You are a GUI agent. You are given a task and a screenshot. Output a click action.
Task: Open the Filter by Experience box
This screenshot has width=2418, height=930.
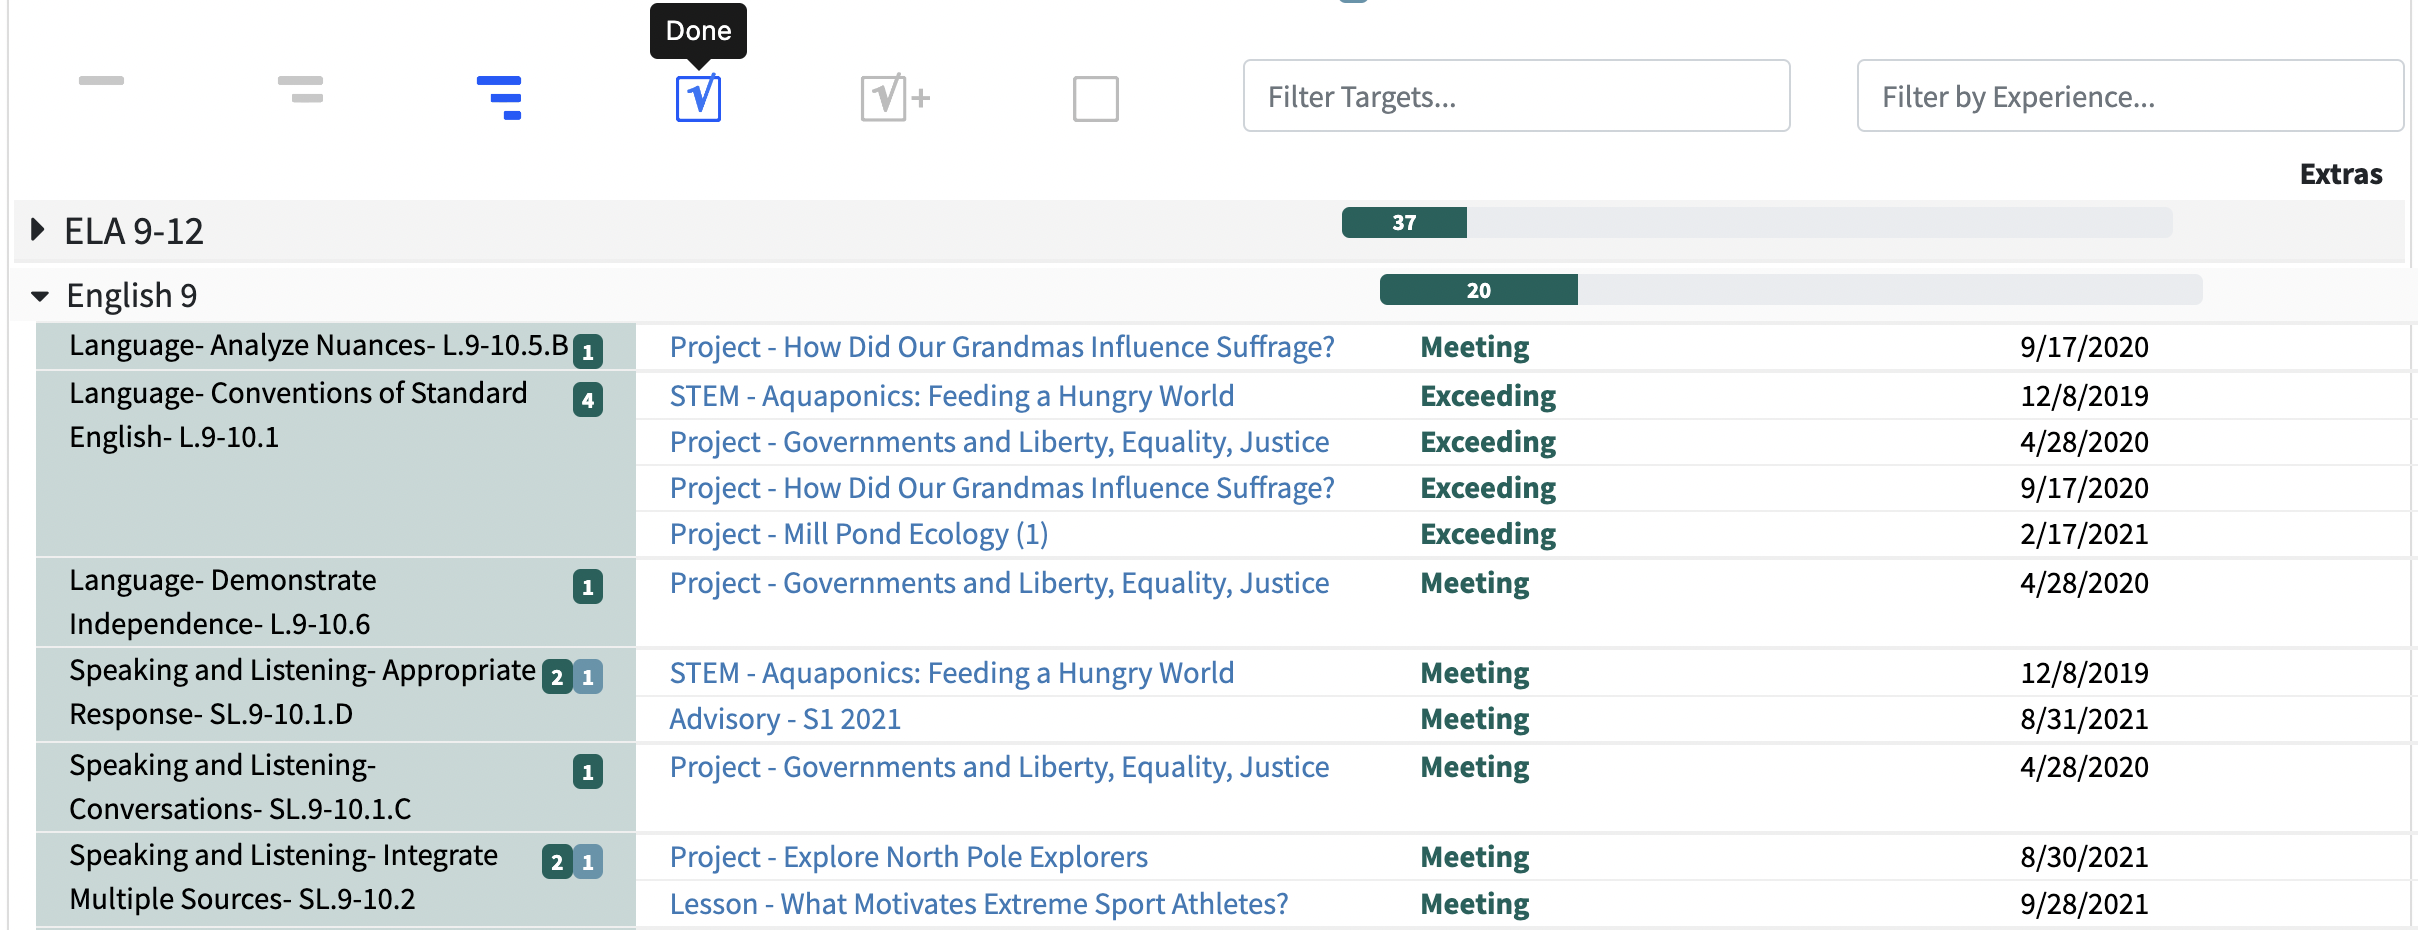pos(2129,96)
